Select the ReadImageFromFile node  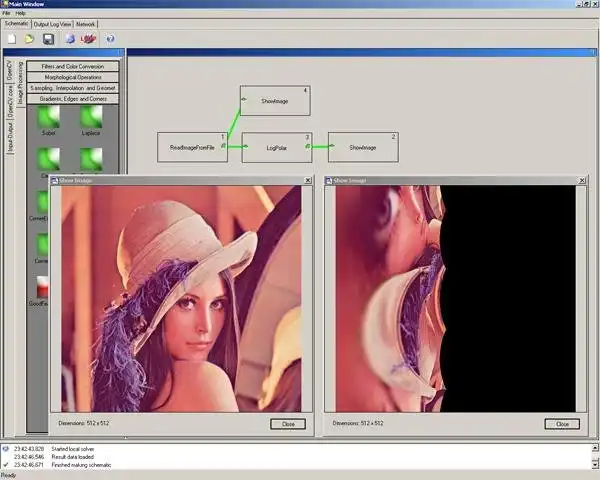point(192,147)
